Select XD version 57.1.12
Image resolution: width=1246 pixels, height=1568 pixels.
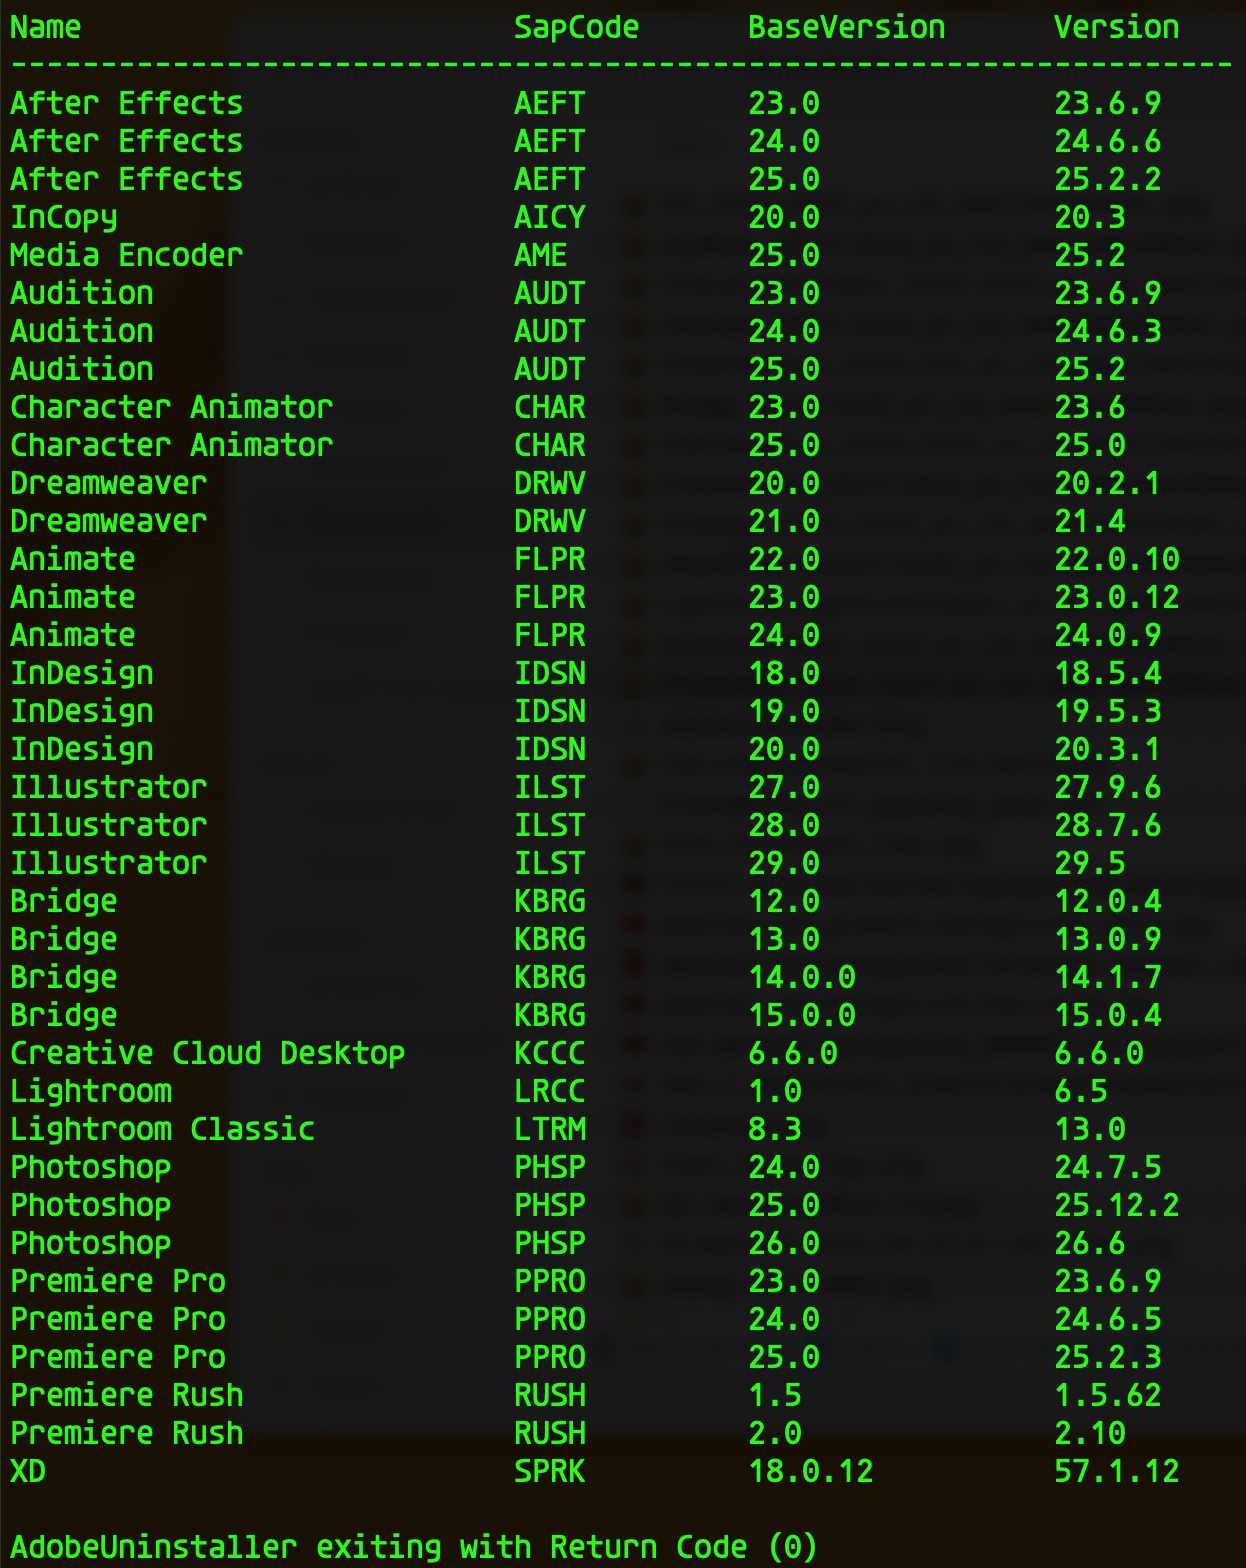click(x=1116, y=1471)
